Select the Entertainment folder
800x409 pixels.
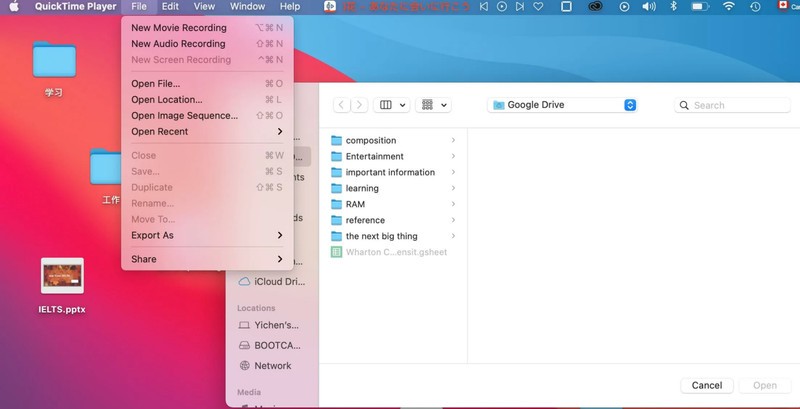pos(393,156)
